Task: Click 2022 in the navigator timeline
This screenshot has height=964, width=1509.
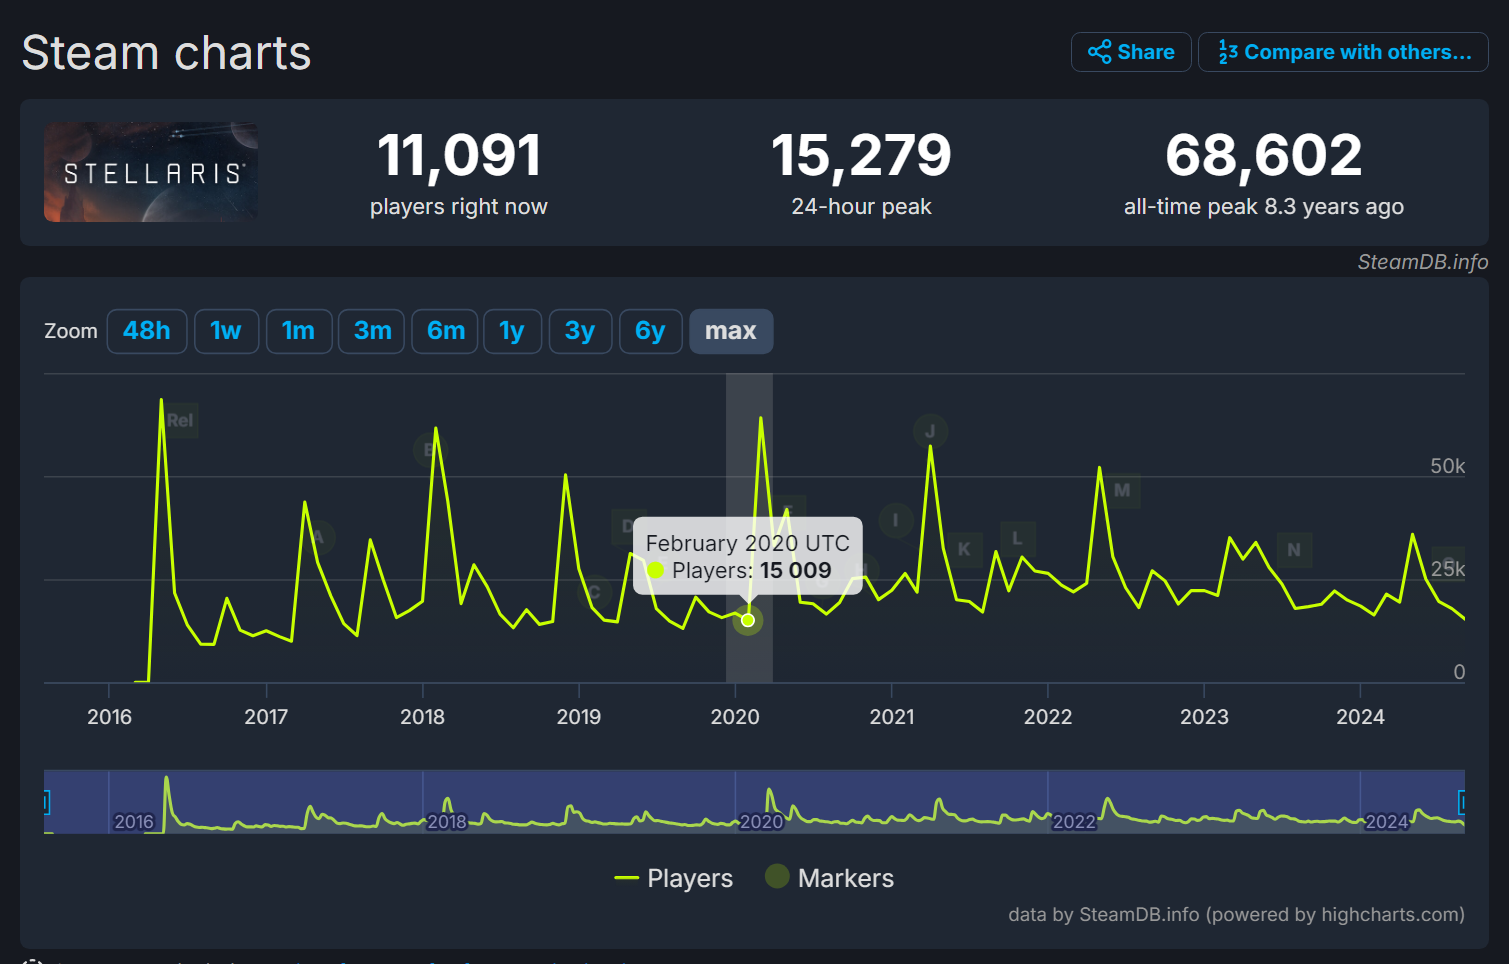Action: tap(1074, 822)
